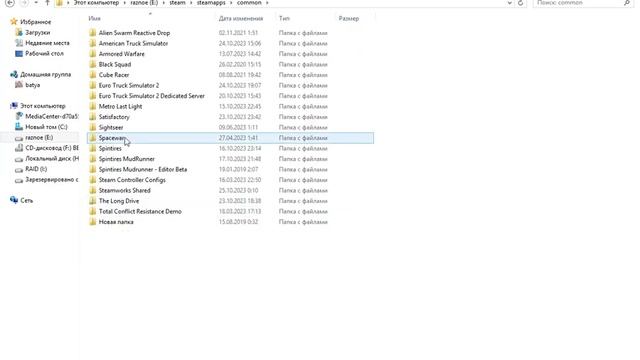Click the Загрузки downloads icon in sidebar
The width and height of the screenshot is (640, 360).
(19, 32)
